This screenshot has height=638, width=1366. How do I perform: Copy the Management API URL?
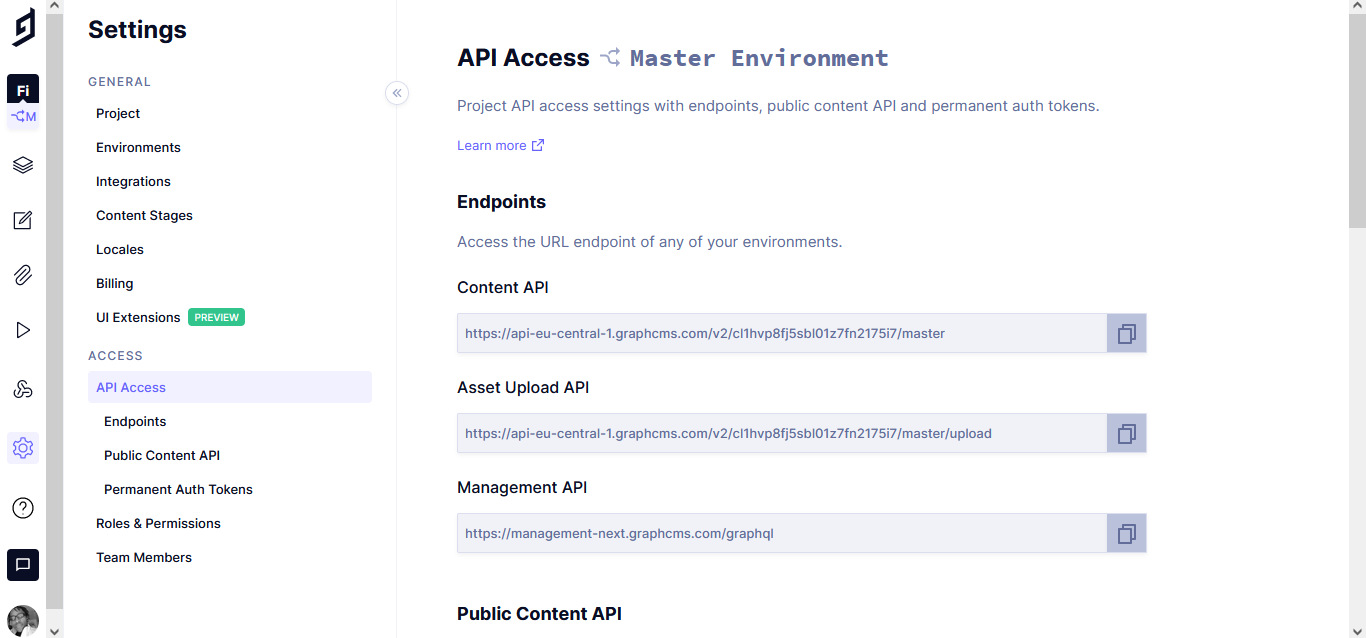pos(1127,533)
